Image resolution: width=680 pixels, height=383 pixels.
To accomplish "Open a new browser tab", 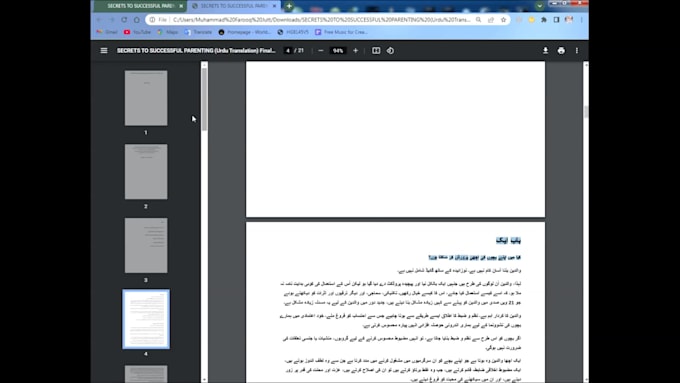I will [289, 6].
